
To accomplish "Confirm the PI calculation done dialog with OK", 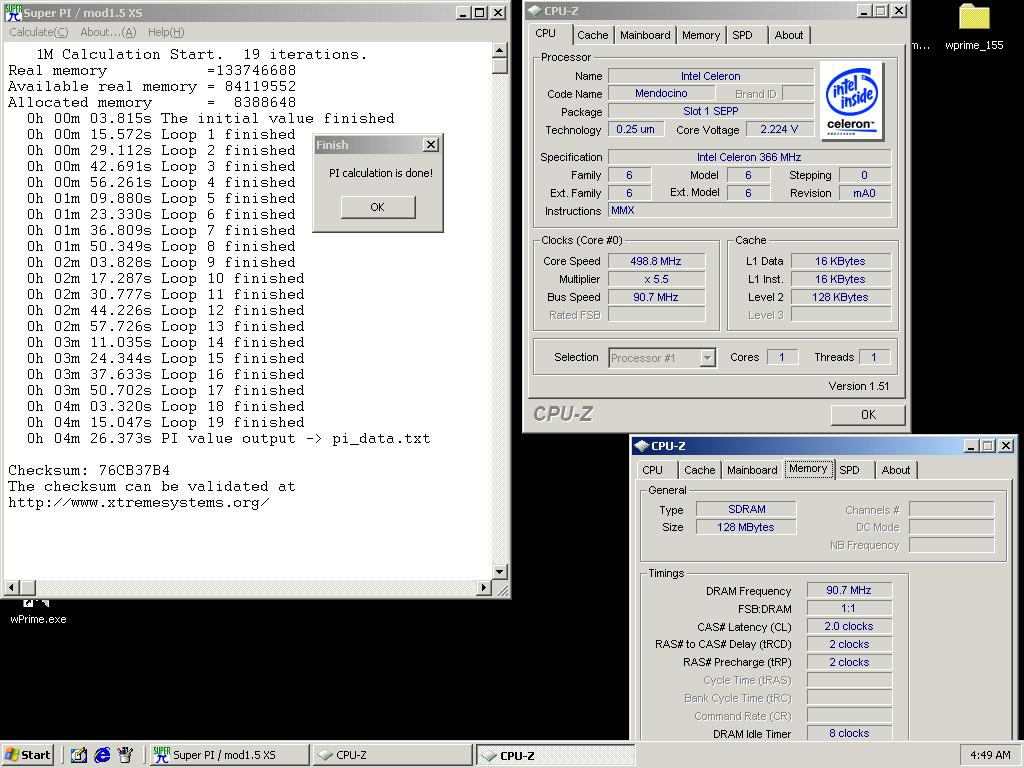I will click(377, 207).
